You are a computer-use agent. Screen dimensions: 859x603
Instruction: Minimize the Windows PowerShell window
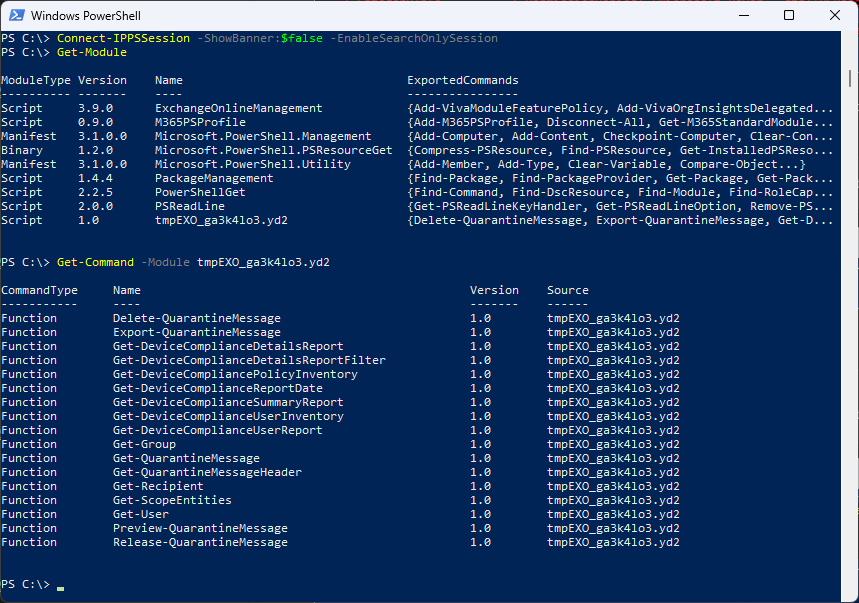tap(743, 15)
